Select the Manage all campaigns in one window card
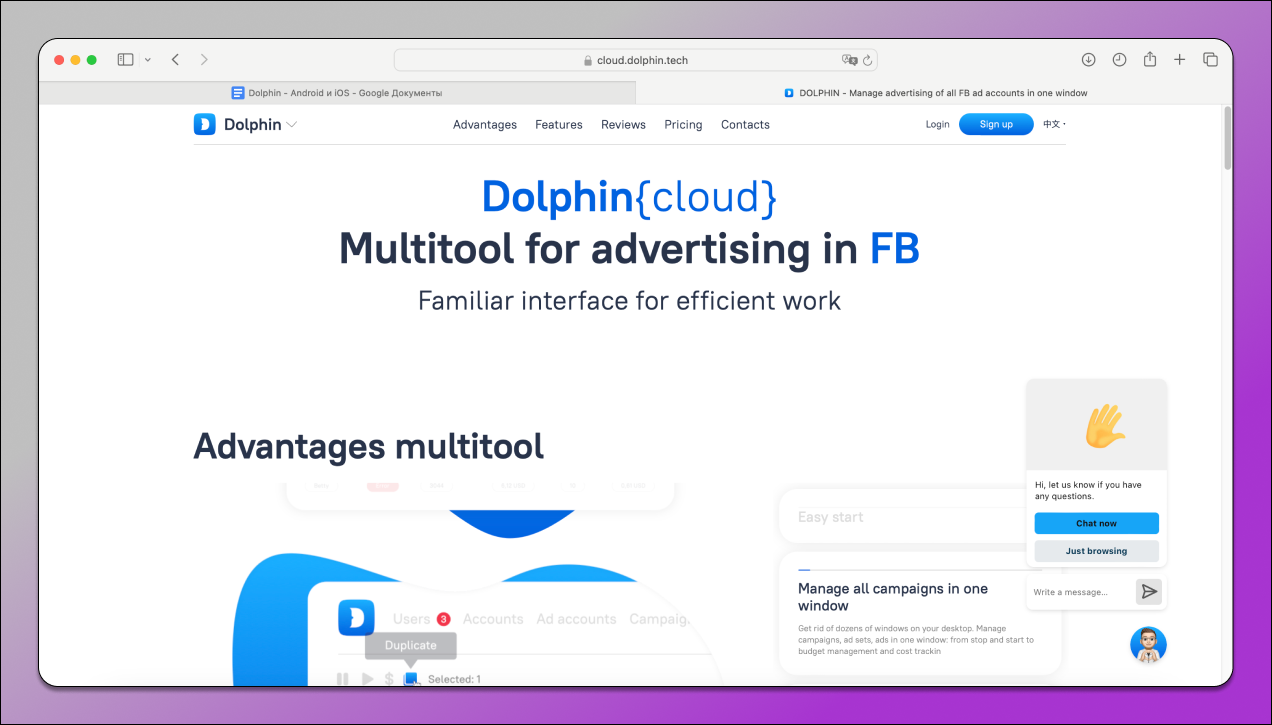Image resolution: width=1272 pixels, height=725 pixels. pos(919,614)
